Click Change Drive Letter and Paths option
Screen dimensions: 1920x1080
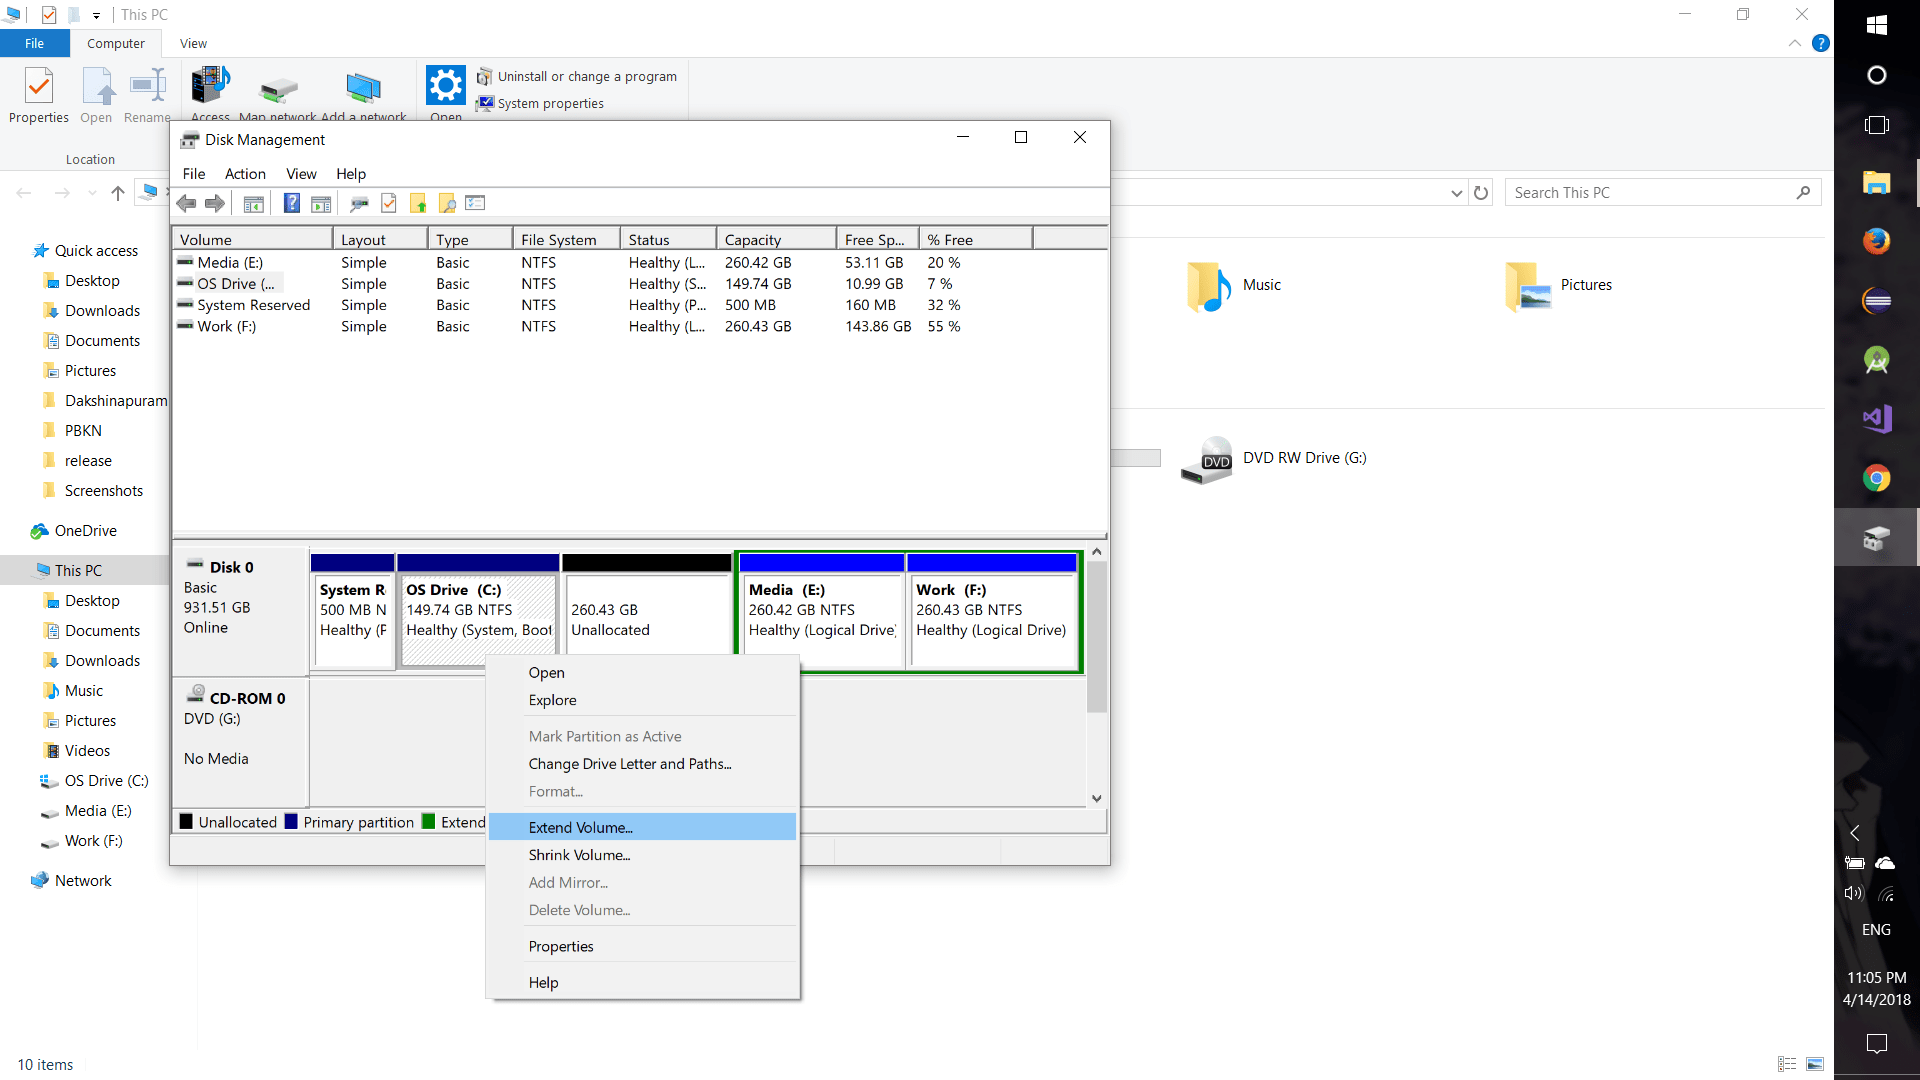pos(629,764)
